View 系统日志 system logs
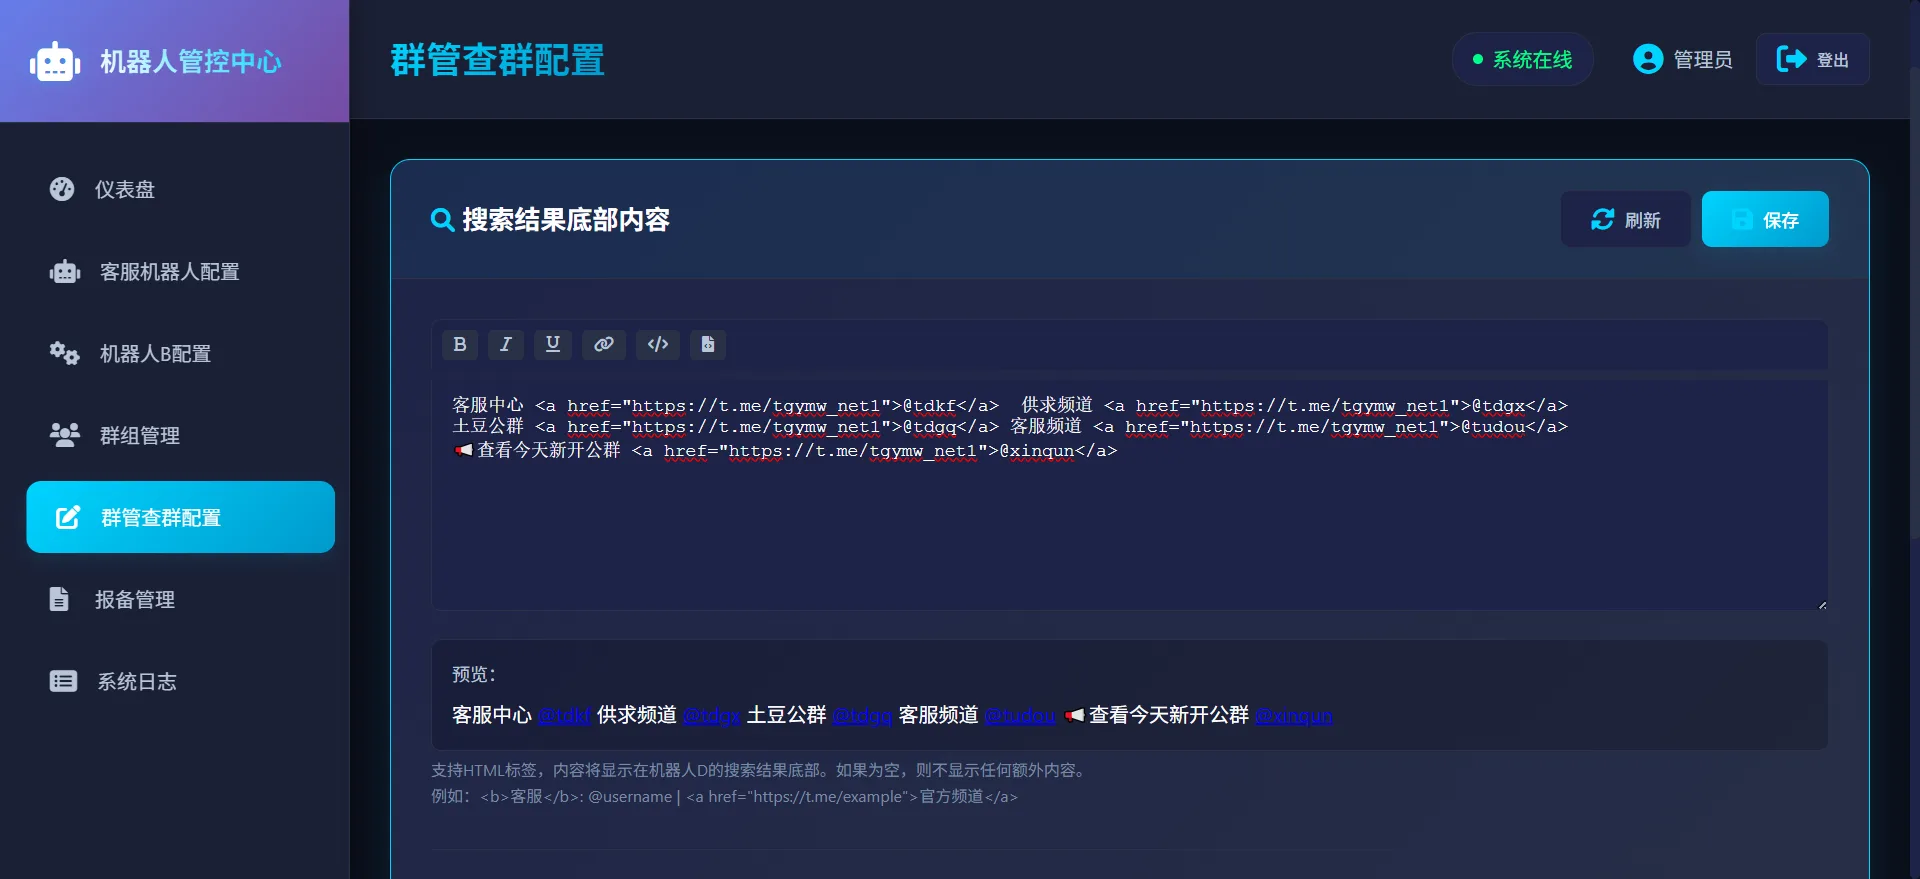Screen dimensions: 1920x879 pos(137,682)
